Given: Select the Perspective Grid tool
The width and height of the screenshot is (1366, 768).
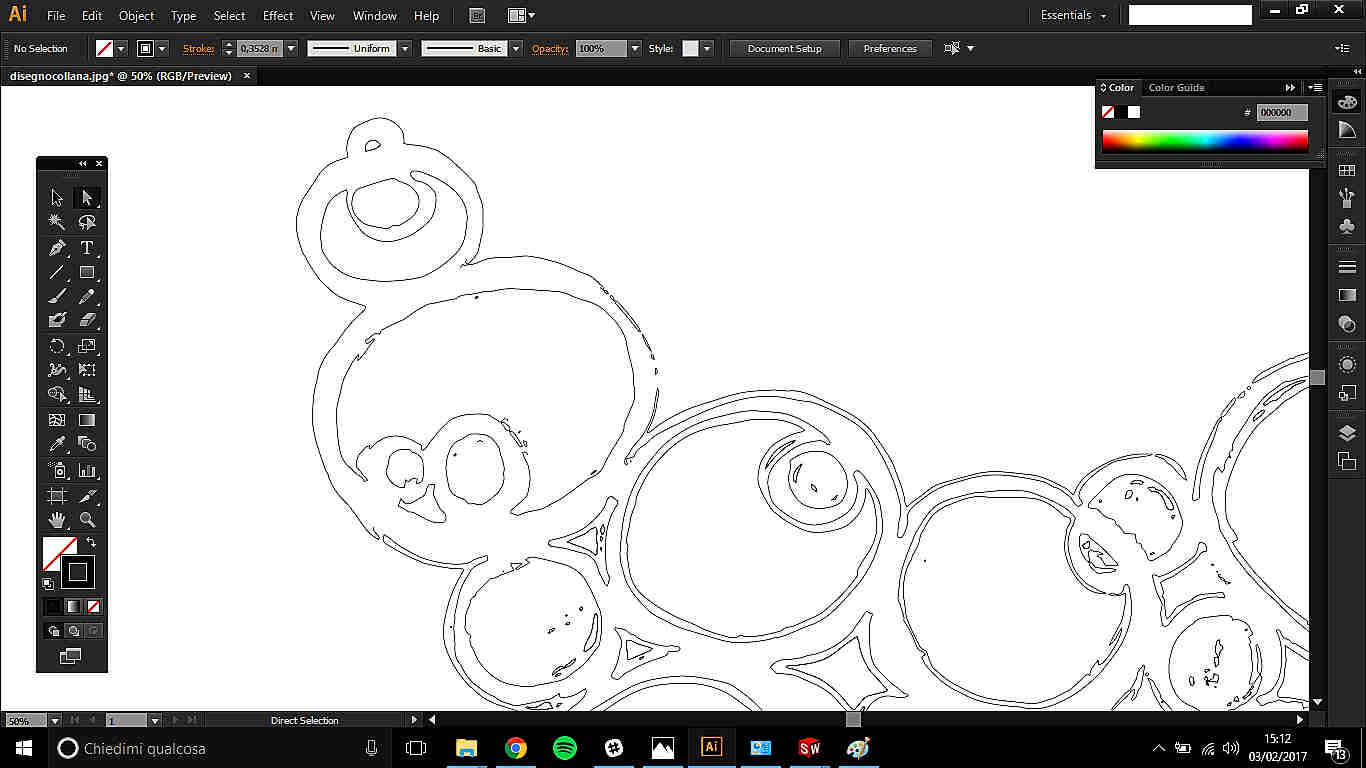Looking at the screenshot, I should [x=87, y=395].
